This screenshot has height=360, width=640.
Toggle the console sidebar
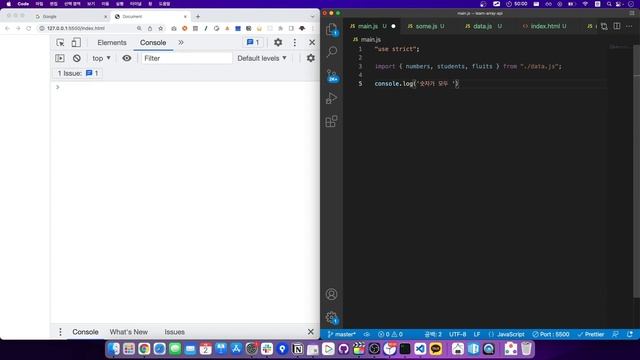(x=60, y=58)
